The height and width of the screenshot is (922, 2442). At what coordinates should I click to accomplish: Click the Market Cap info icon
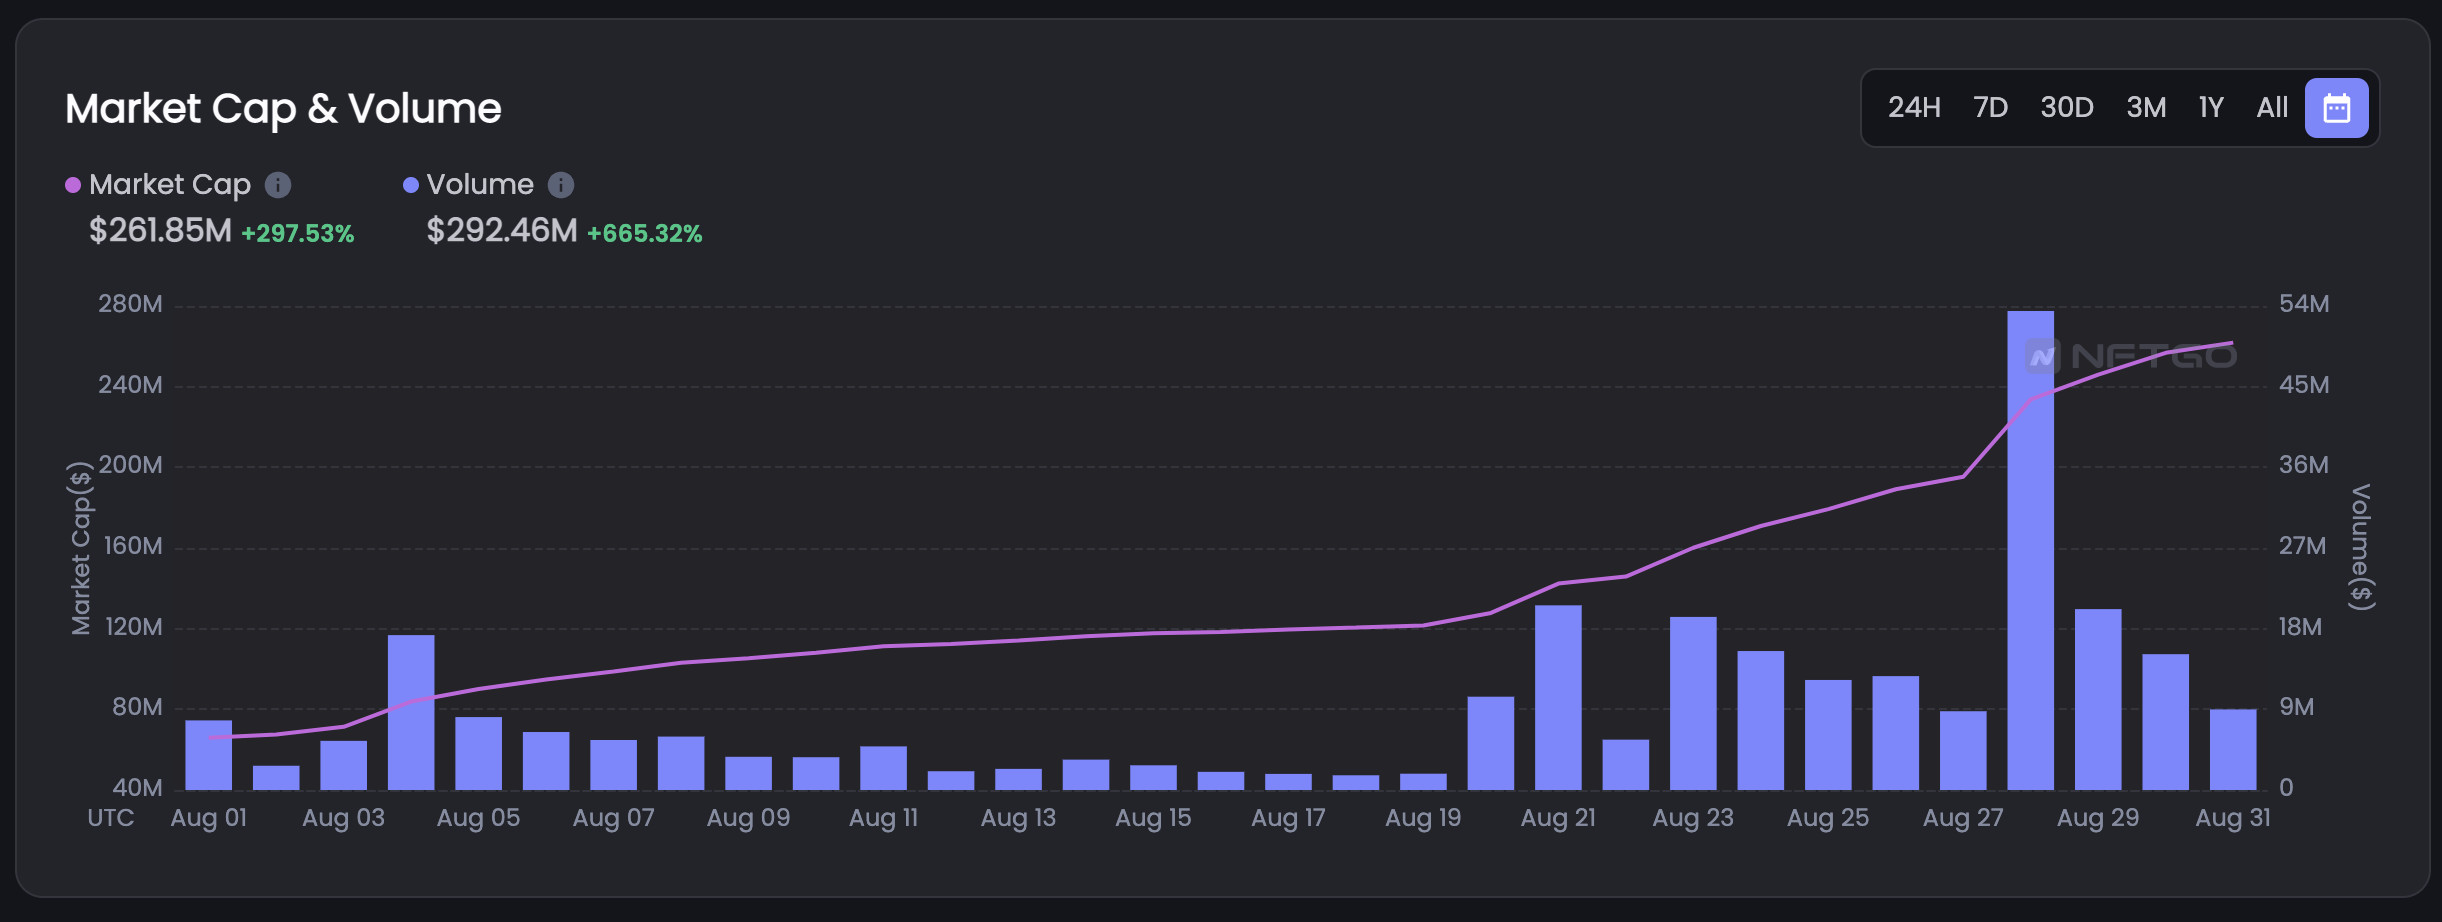278,185
